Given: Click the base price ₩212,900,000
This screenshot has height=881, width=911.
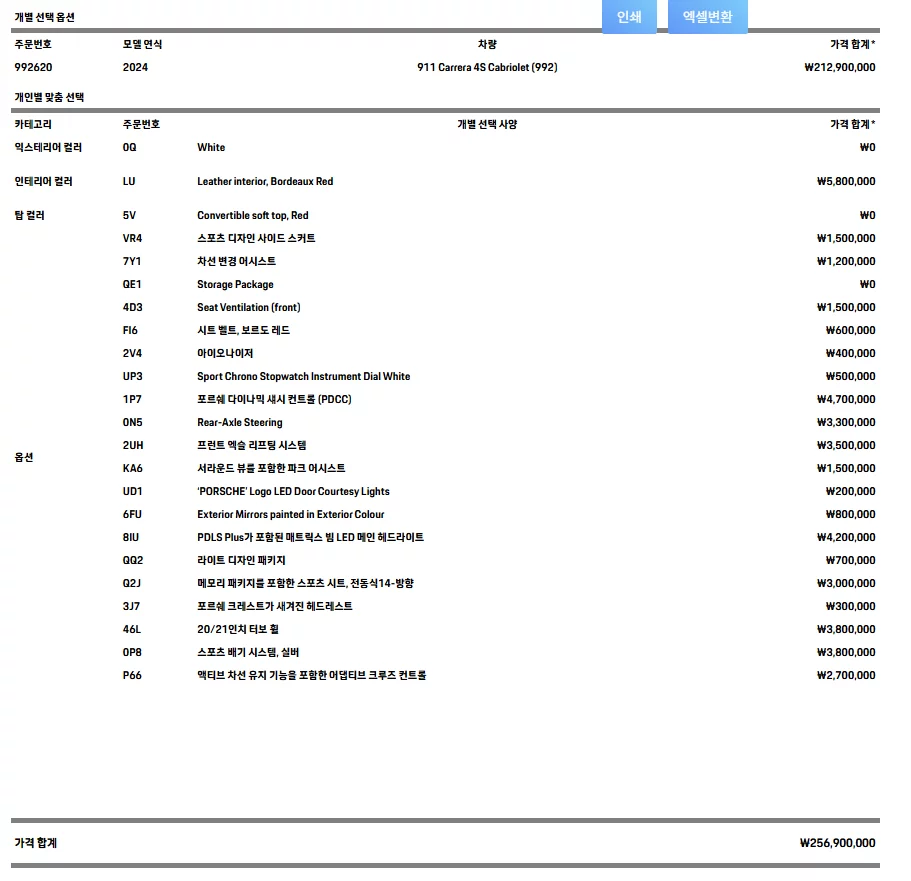Looking at the screenshot, I should click(839, 68).
